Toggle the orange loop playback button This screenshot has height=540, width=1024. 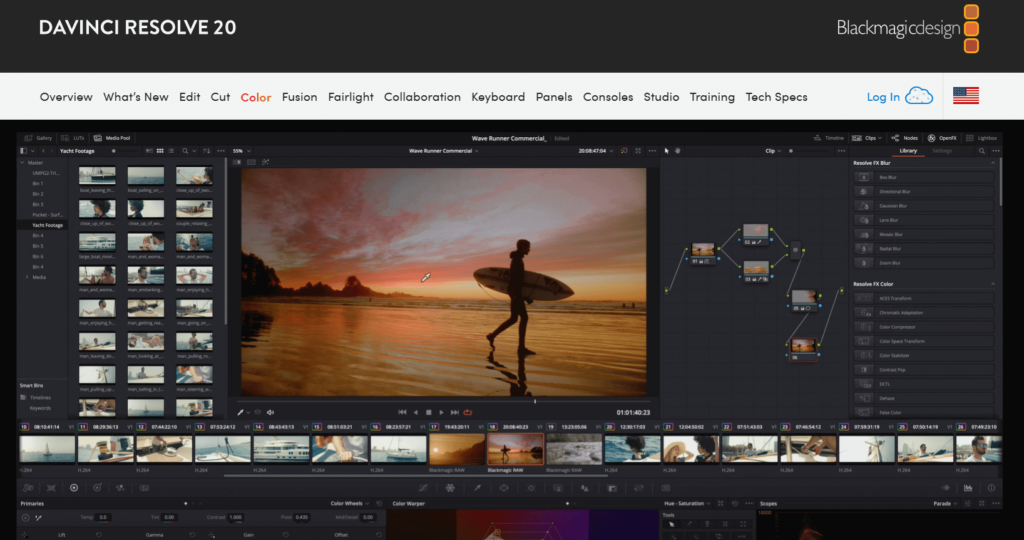point(468,412)
